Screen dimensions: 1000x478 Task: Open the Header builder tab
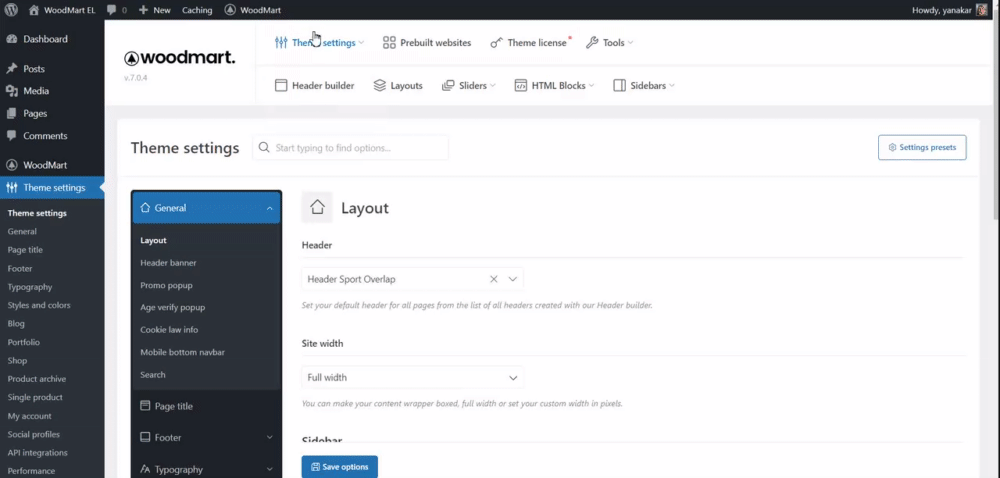[314, 85]
